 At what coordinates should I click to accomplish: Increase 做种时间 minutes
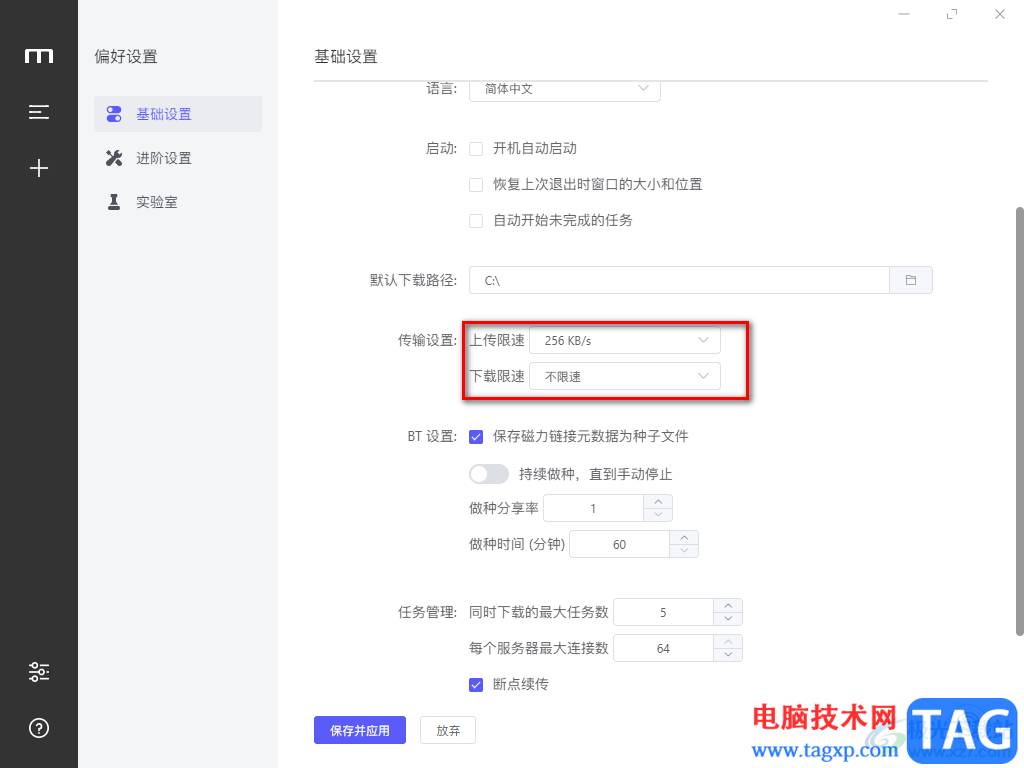(684, 537)
